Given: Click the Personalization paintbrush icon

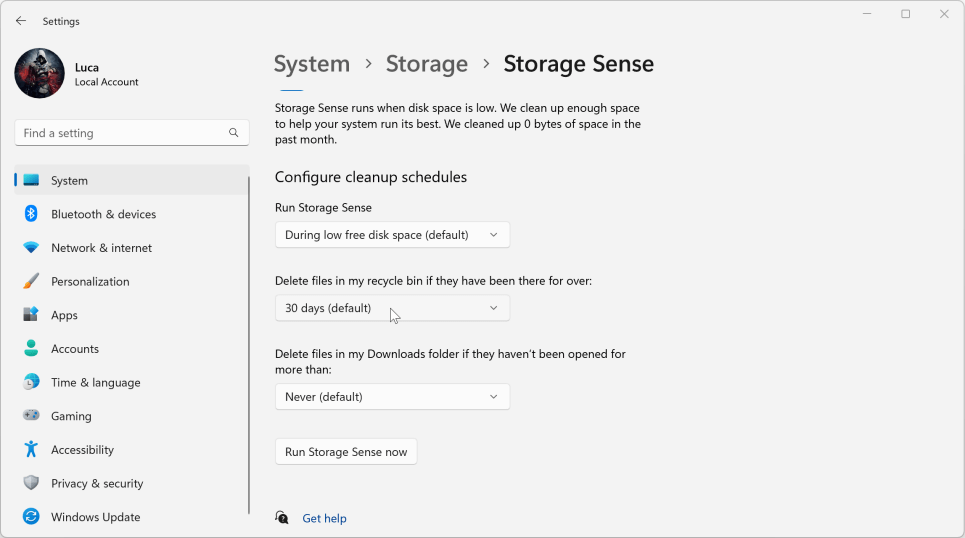Looking at the screenshot, I should coord(31,282).
